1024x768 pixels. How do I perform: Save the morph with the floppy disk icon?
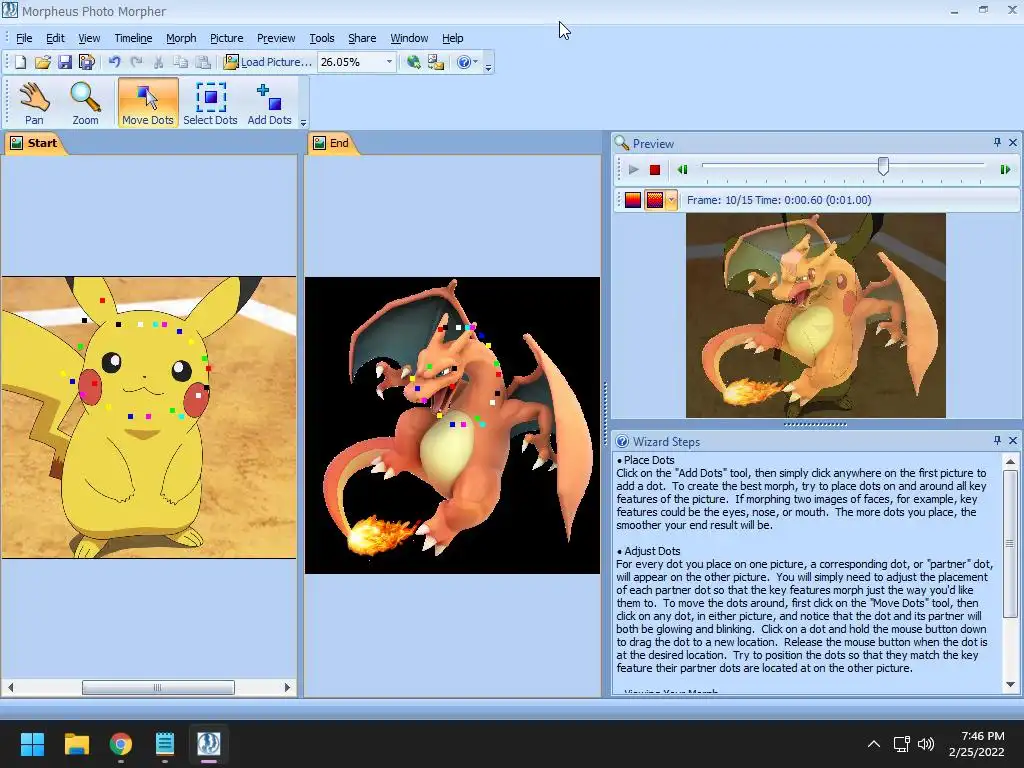click(x=65, y=62)
